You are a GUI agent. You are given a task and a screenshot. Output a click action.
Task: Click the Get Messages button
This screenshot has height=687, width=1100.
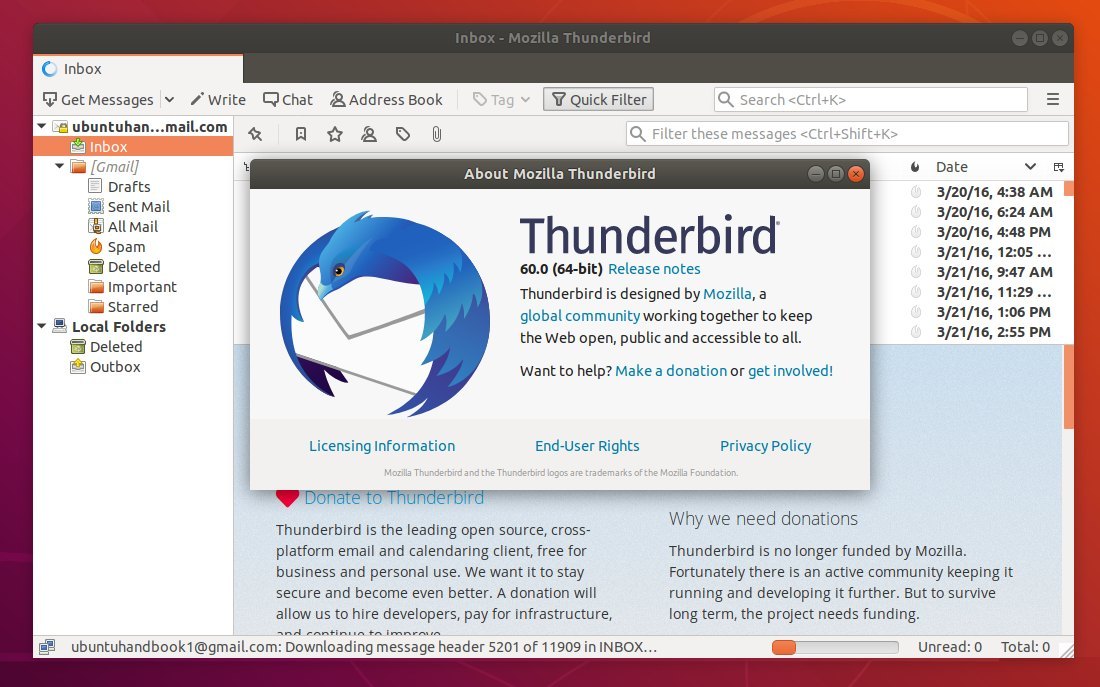(x=98, y=100)
